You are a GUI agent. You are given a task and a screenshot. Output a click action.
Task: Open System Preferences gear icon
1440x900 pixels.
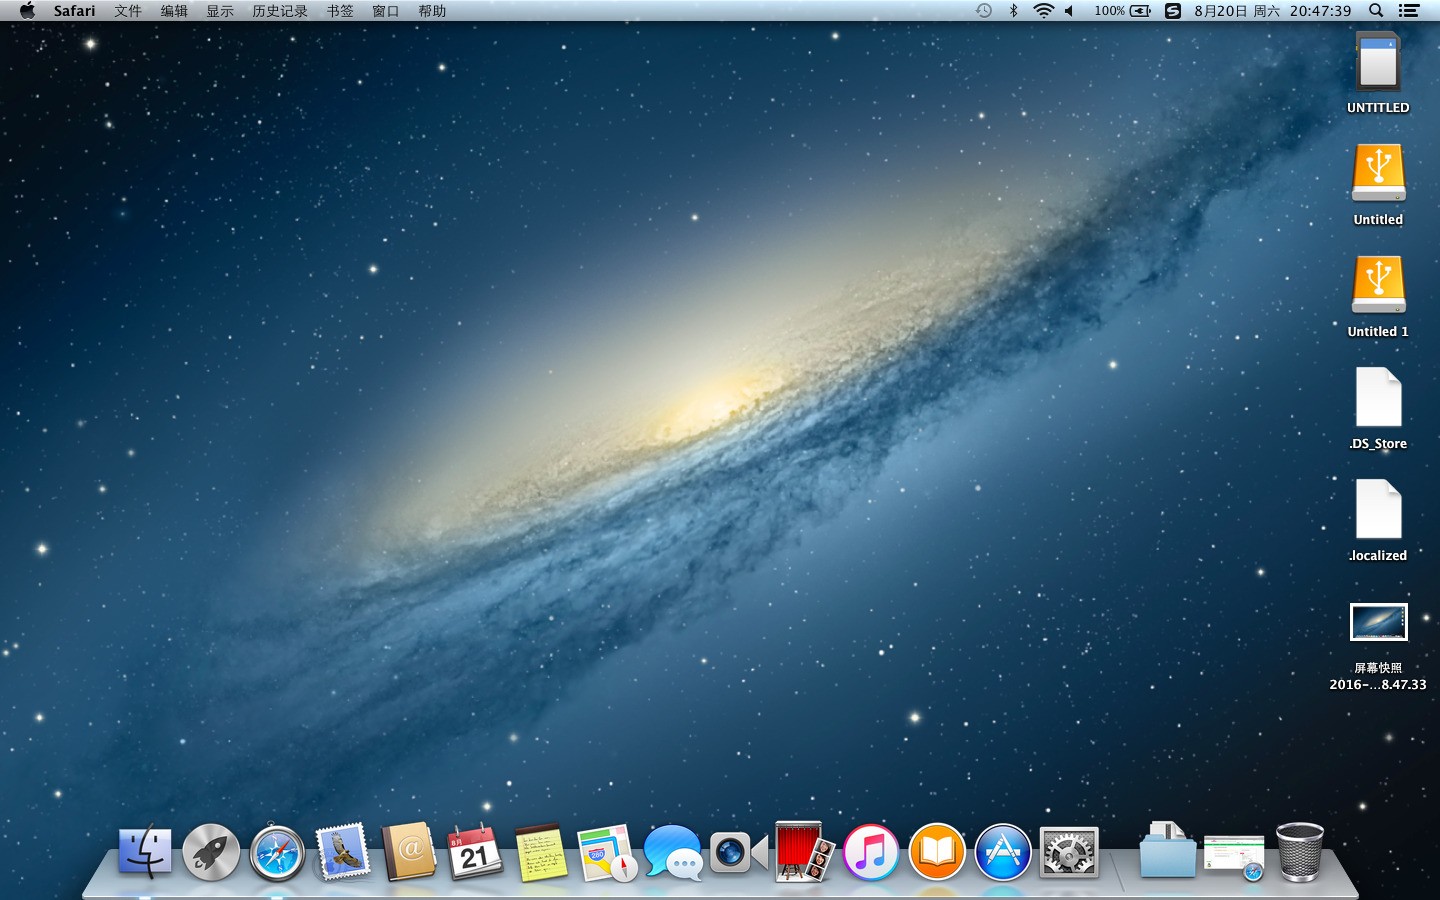coord(1069,853)
